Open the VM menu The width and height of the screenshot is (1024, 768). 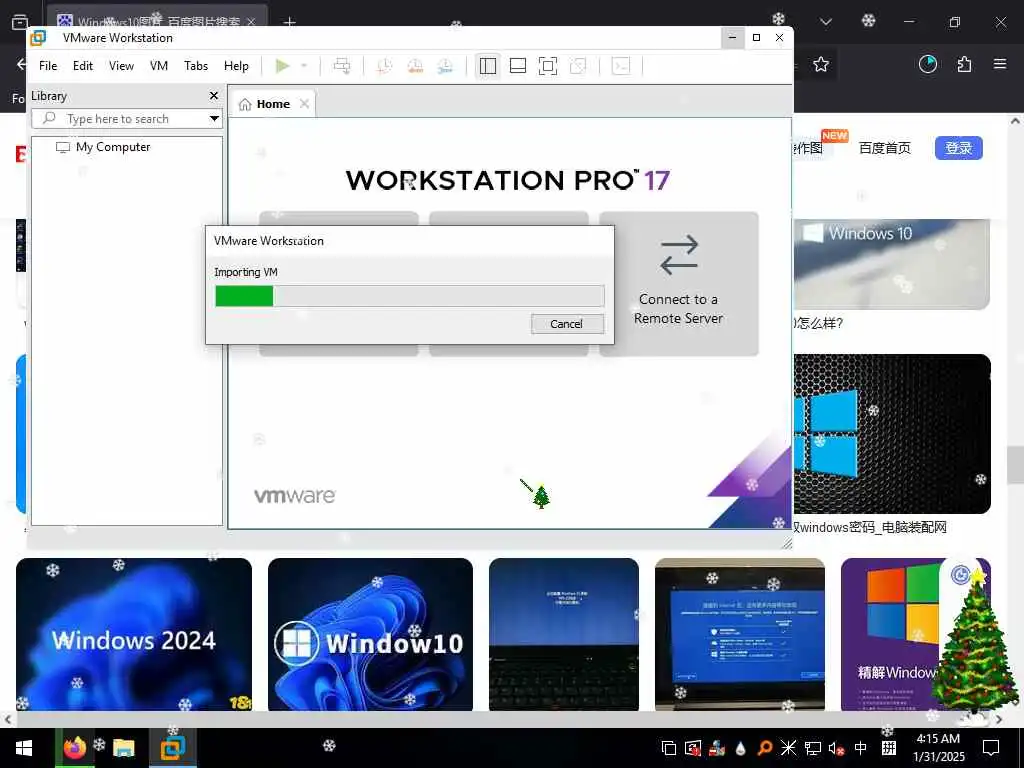tap(159, 66)
